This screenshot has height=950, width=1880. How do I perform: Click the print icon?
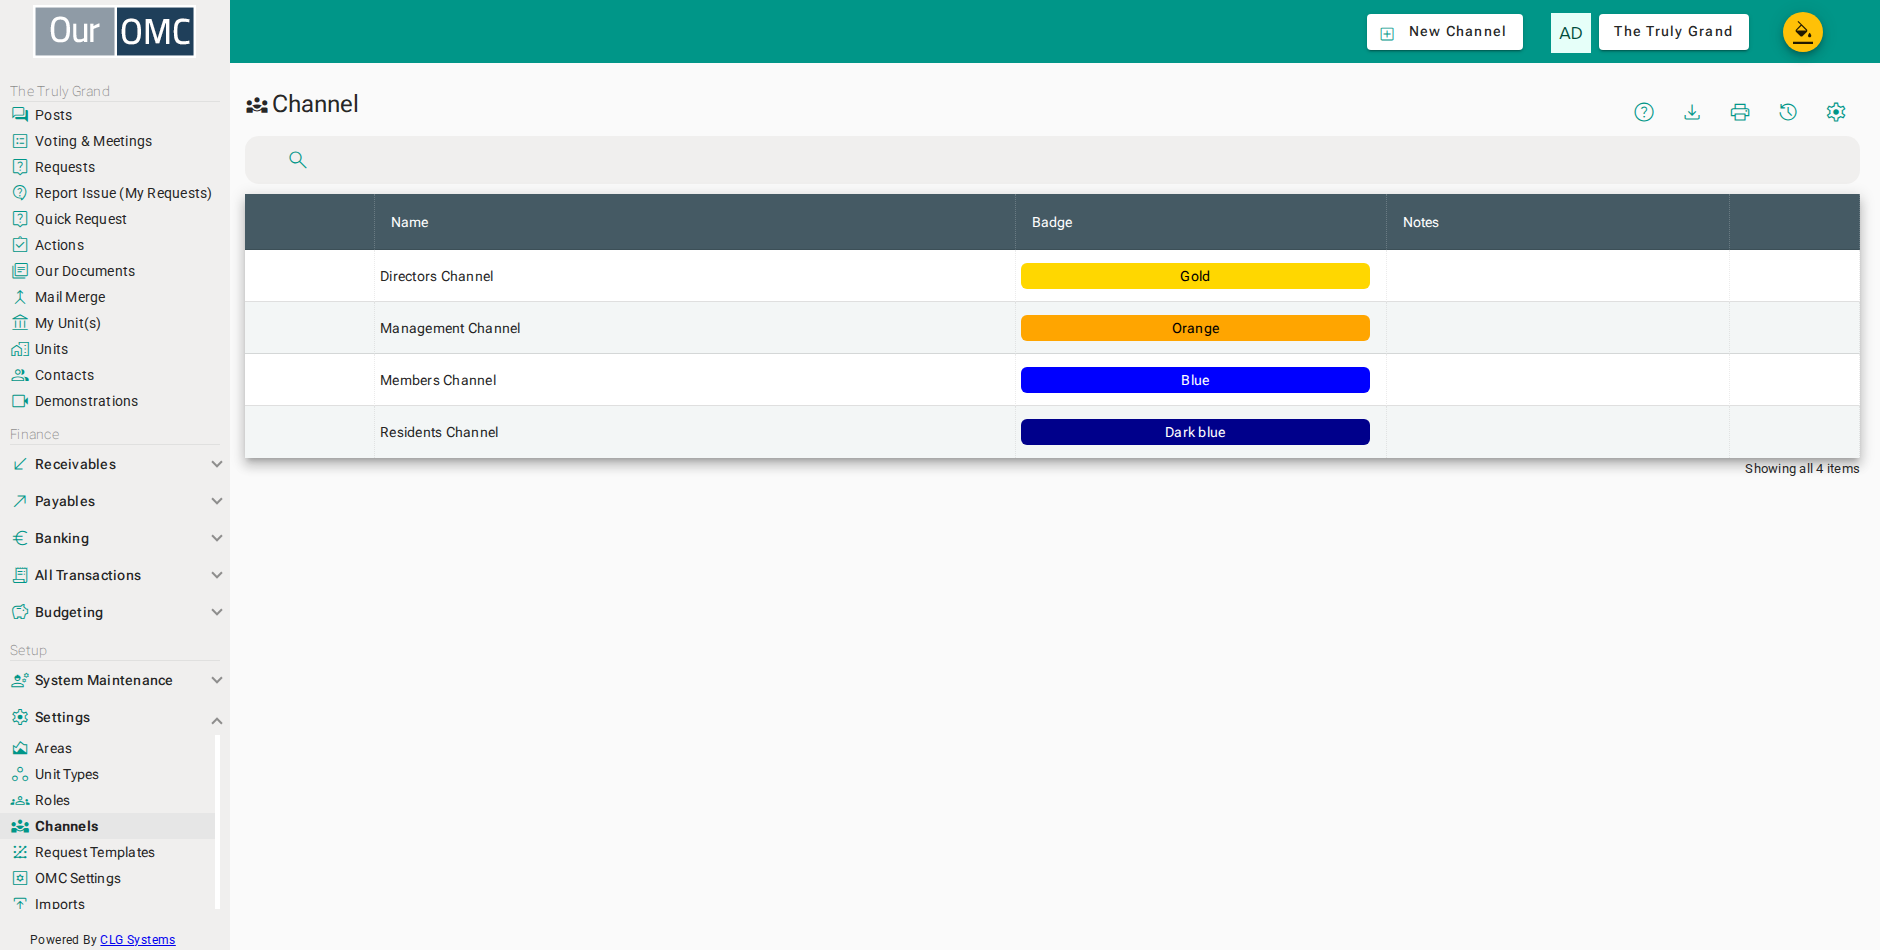tap(1740, 112)
